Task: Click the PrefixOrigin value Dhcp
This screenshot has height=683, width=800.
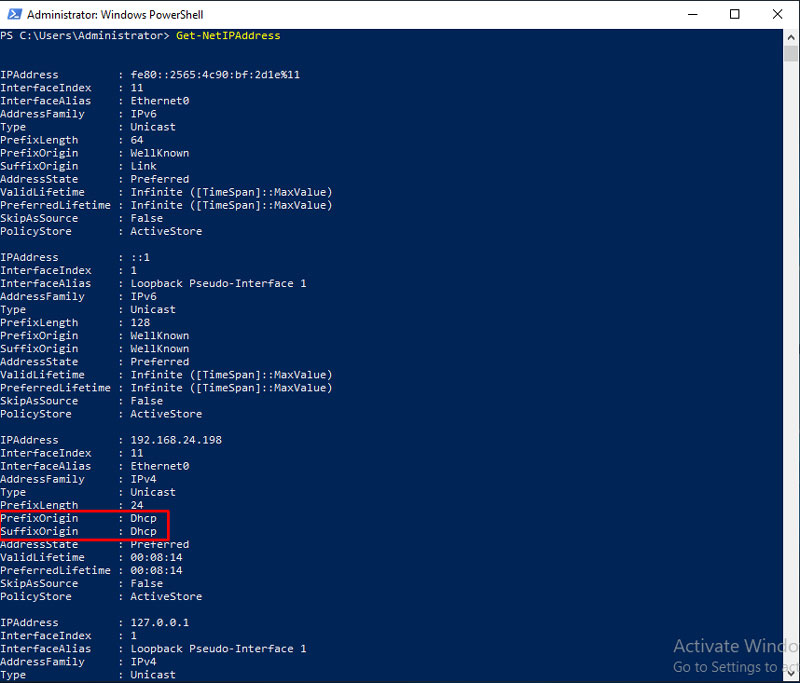Action: (x=143, y=518)
